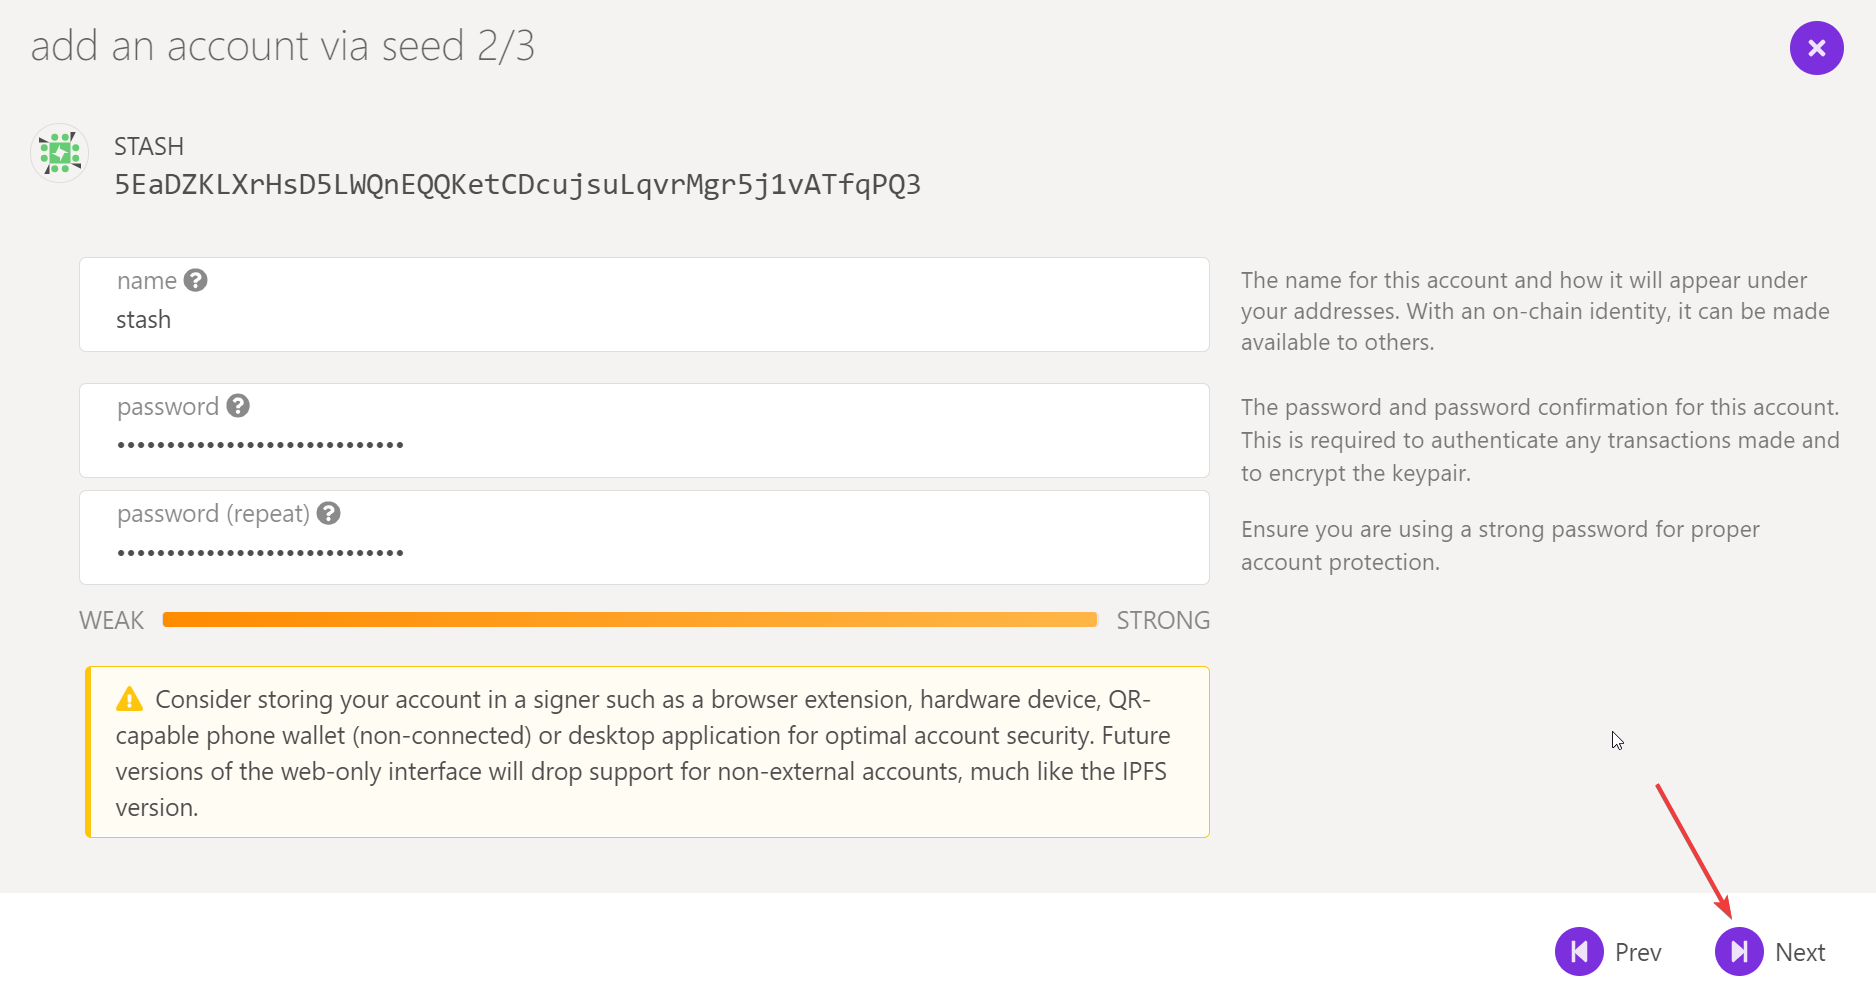Open the password repeat help icon
The image size is (1876, 998).
329,513
